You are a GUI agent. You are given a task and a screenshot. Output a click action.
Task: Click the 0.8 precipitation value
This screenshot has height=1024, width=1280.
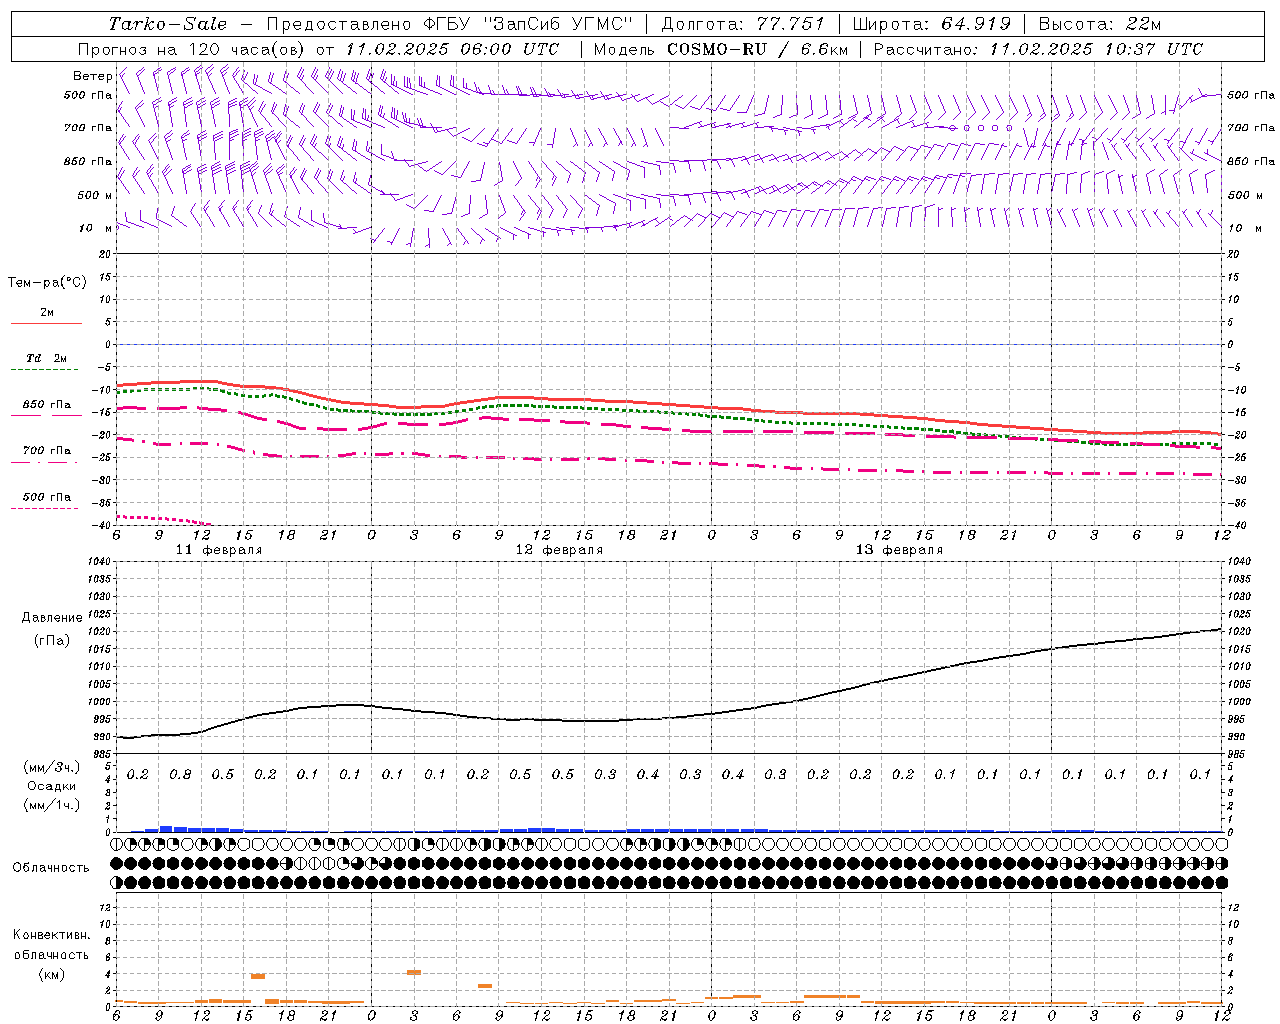tap(180, 775)
